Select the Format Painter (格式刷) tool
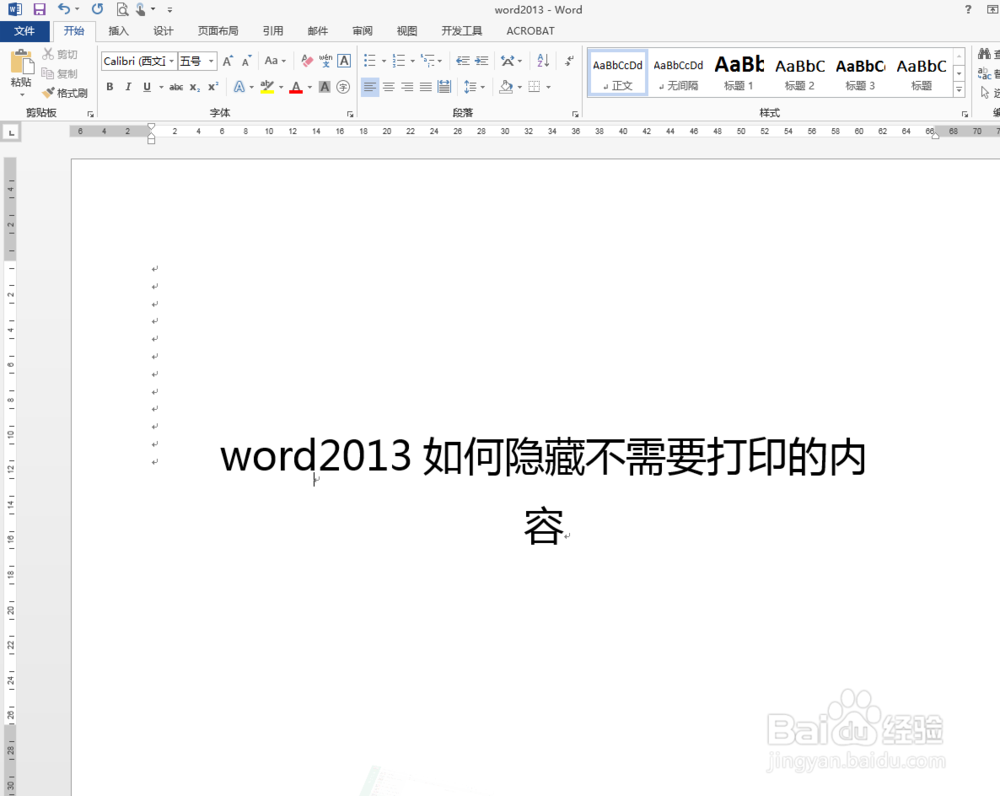The image size is (1000, 796). coord(64,92)
